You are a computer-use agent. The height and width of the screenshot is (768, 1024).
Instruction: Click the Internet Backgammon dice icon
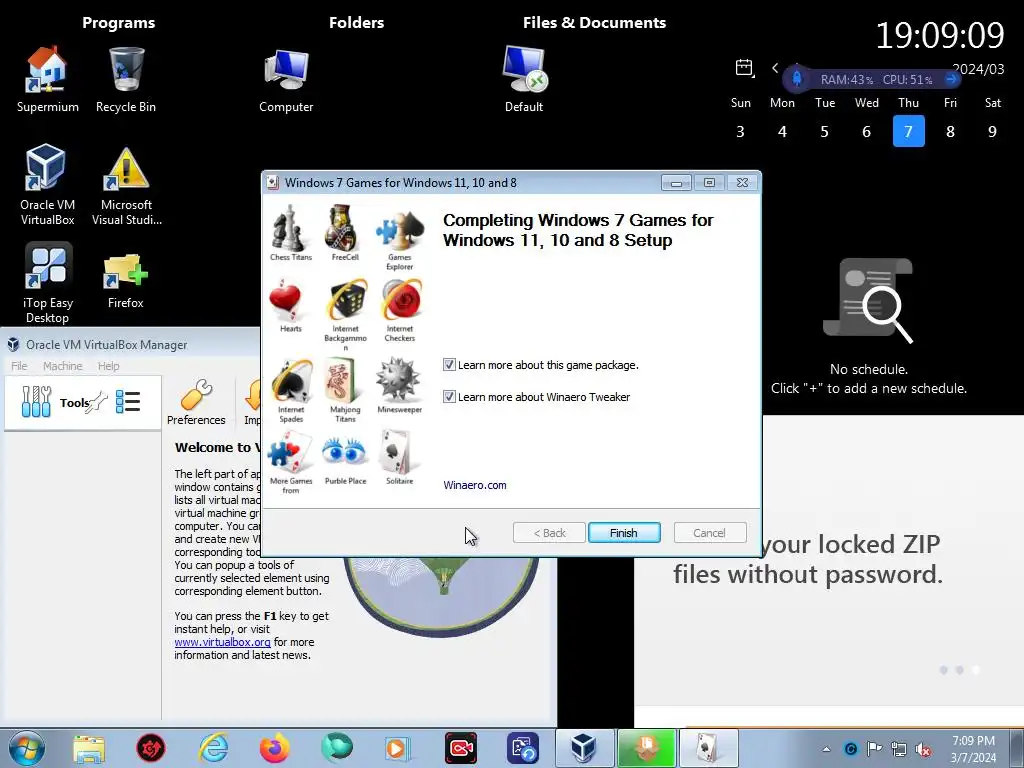[347, 301]
